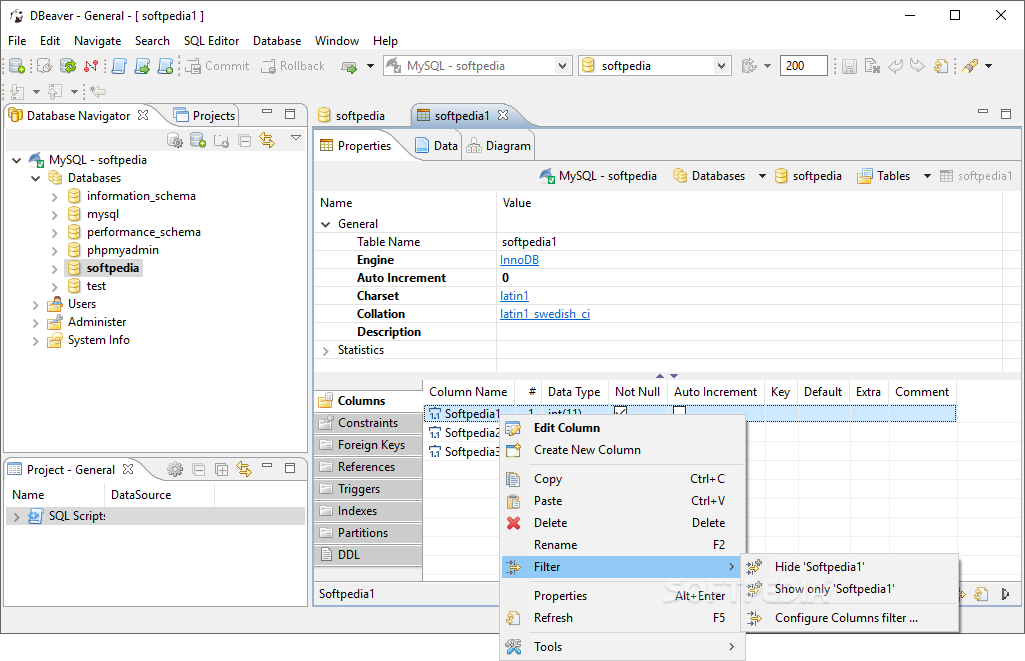Open the Tools submenu in context menu
This screenshot has width=1025, height=661.
click(x=622, y=647)
